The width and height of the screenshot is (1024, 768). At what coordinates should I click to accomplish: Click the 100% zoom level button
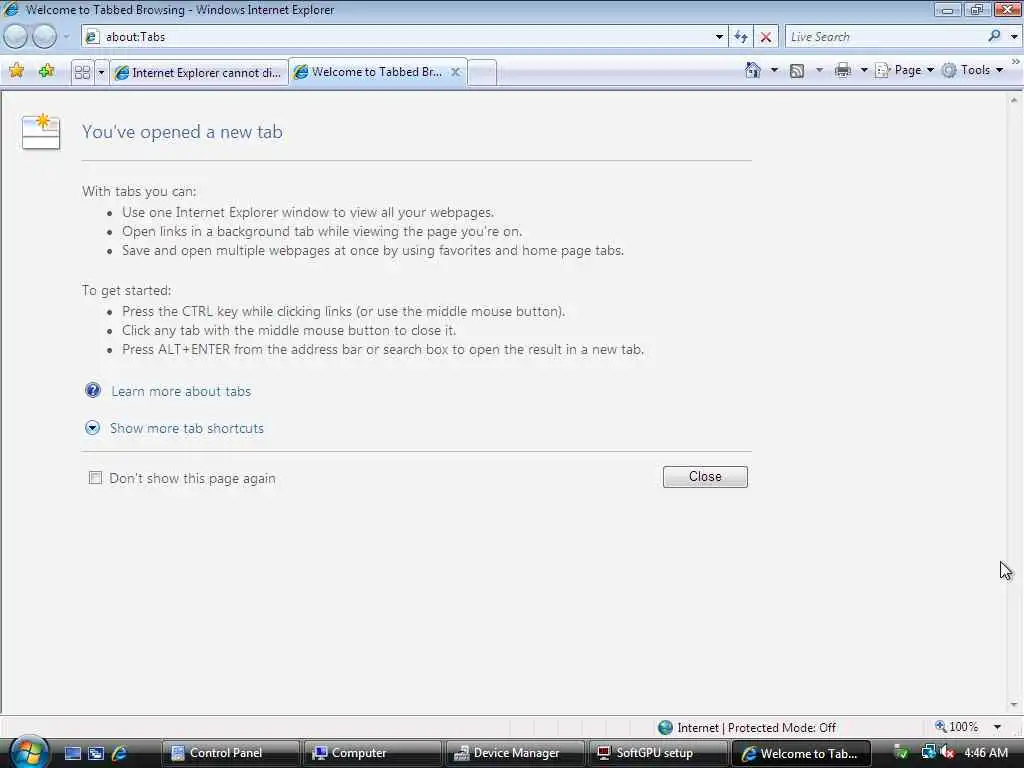pyautogui.click(x=957, y=727)
